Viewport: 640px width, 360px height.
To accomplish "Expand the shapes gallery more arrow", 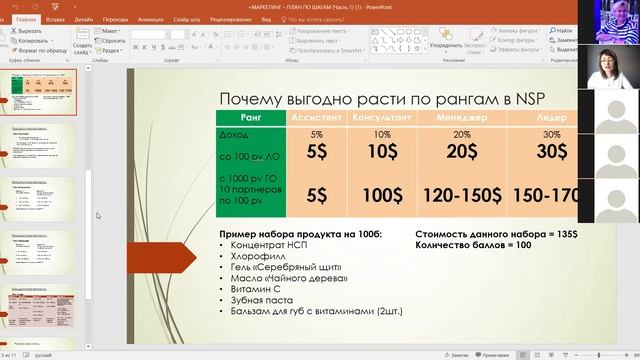I will (425, 49).
